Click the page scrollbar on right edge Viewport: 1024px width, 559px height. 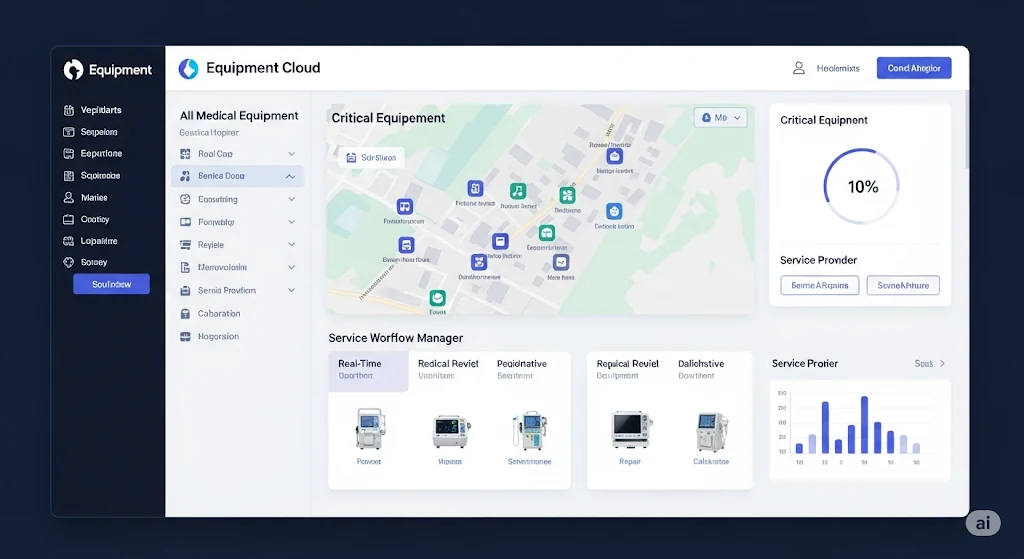[x=967, y=131]
